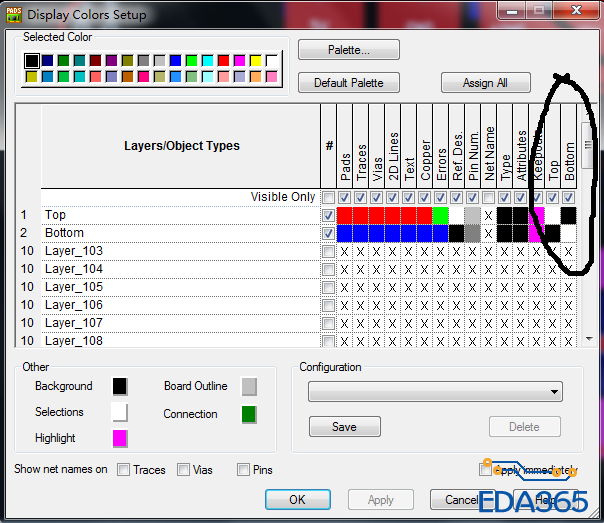The image size is (604, 523).
Task: Save the color configuration
Action: [345, 426]
